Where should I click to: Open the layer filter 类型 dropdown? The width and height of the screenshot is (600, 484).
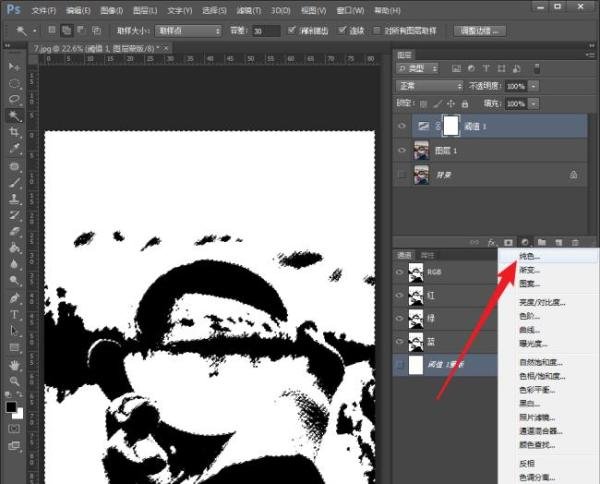(417, 68)
